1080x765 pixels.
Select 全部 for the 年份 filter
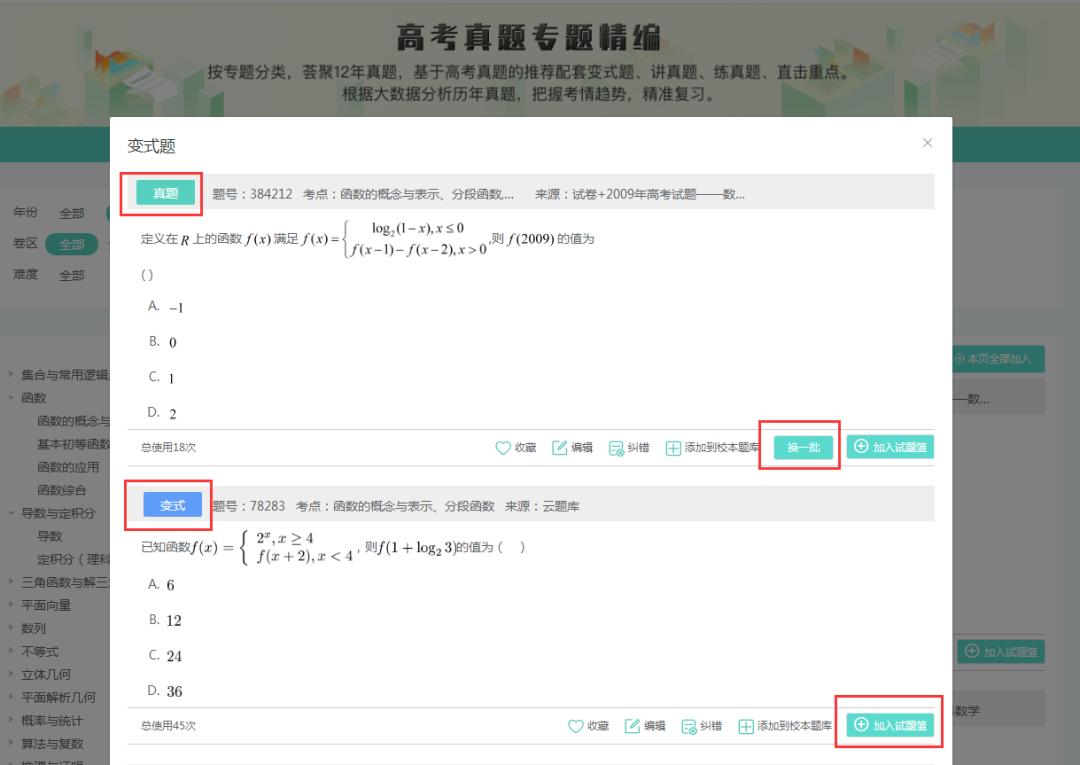tap(70, 212)
